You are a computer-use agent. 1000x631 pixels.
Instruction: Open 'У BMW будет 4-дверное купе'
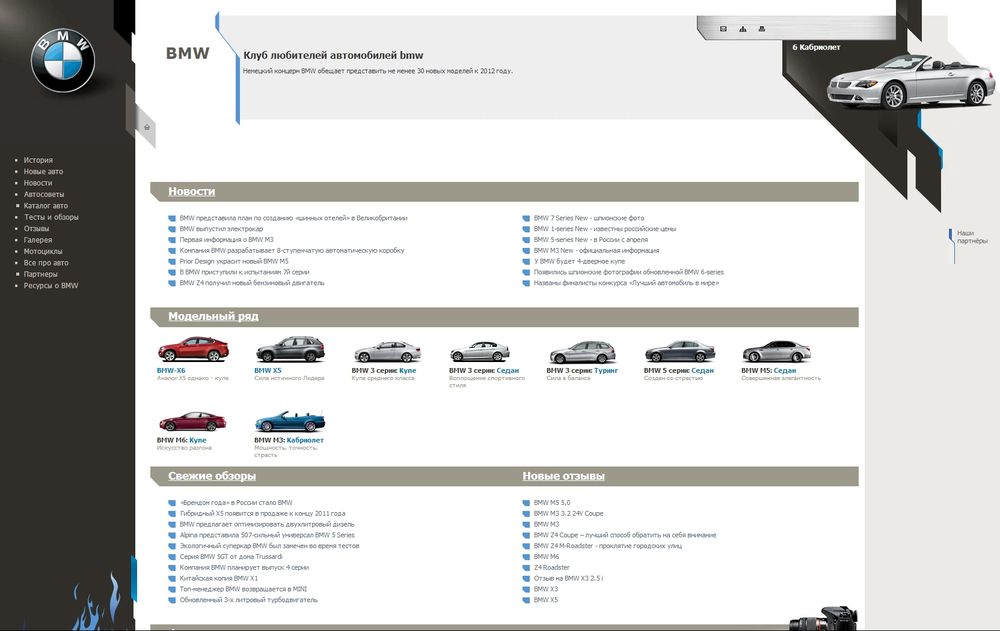(x=579, y=262)
